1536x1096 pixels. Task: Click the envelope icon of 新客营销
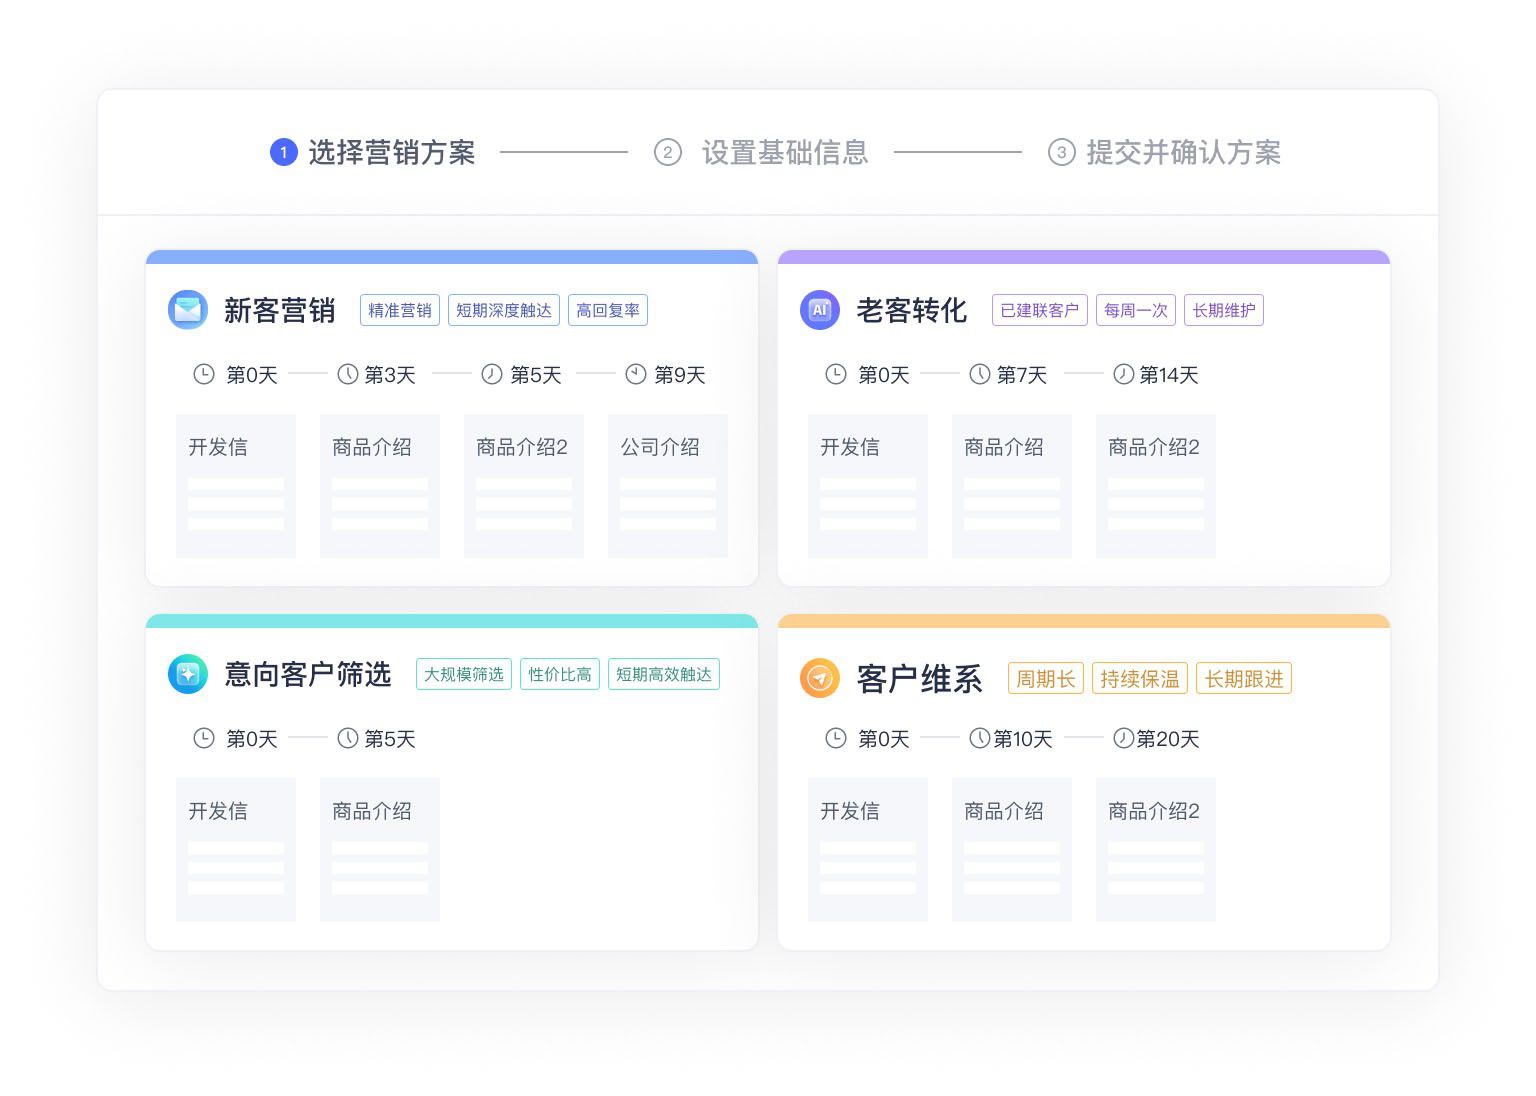click(188, 310)
